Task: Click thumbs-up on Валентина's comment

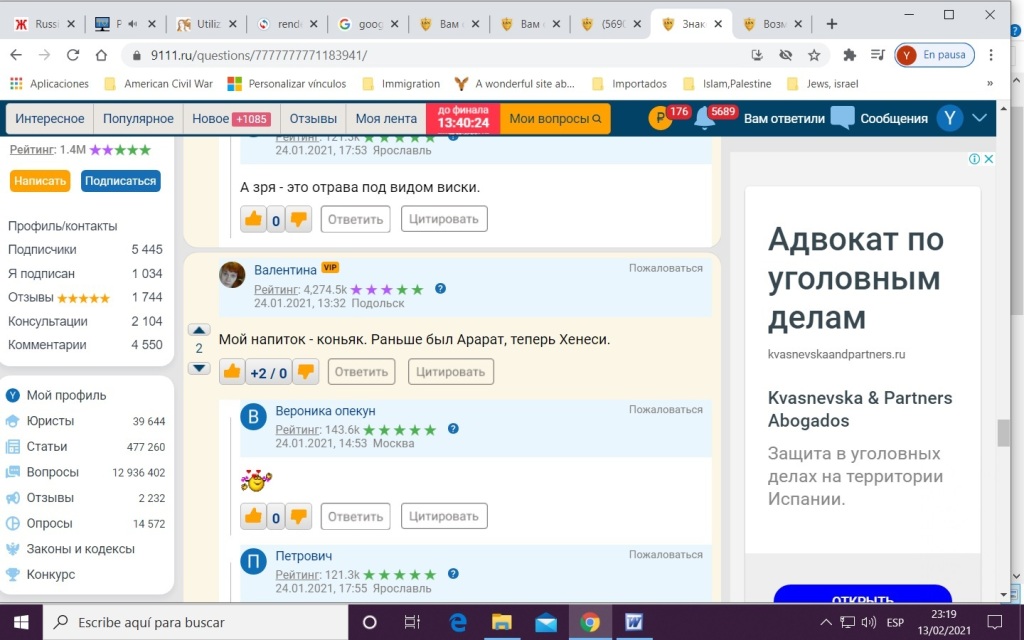Action: click(x=231, y=372)
